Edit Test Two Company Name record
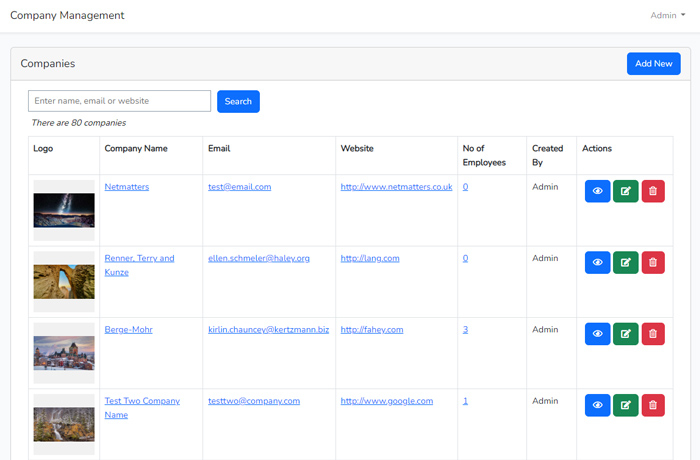Viewport: 700px width, 460px height. [625, 405]
